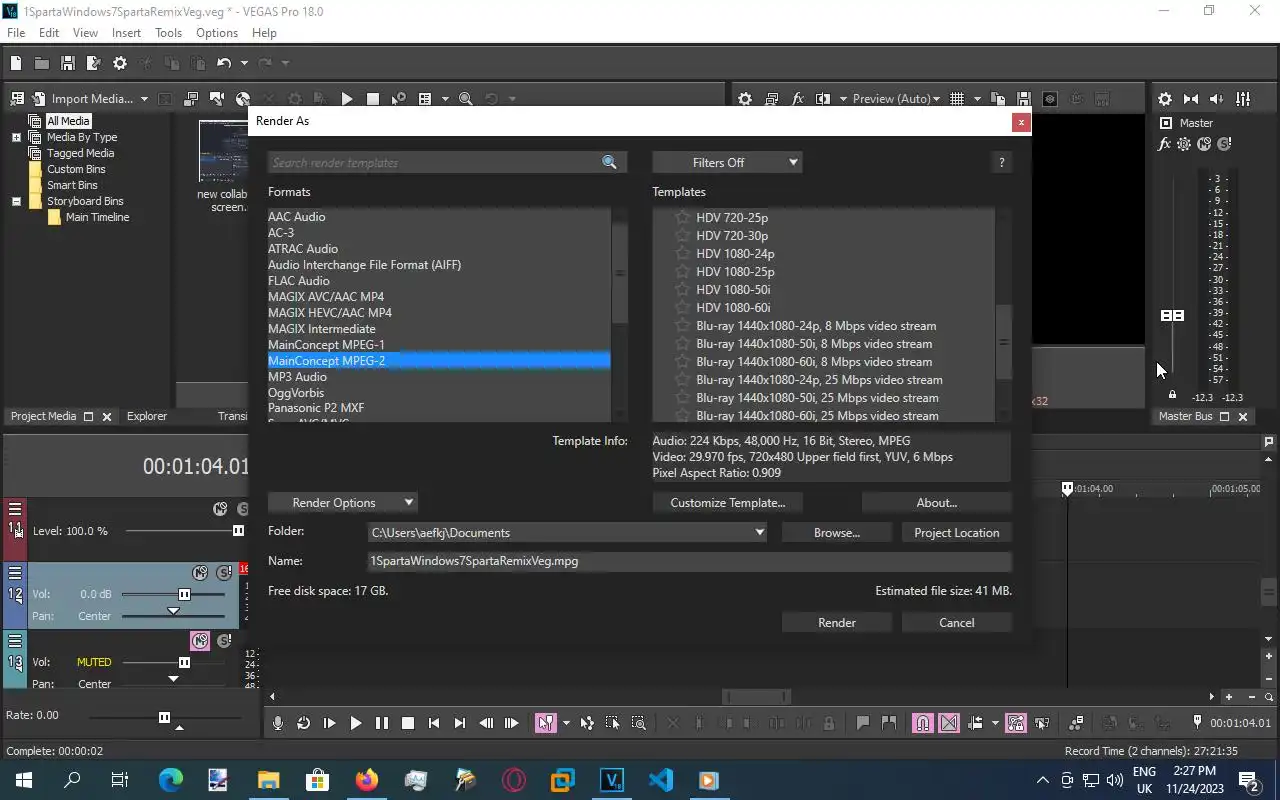
Task: Adjust the playback Rate slider
Action: [164, 717]
